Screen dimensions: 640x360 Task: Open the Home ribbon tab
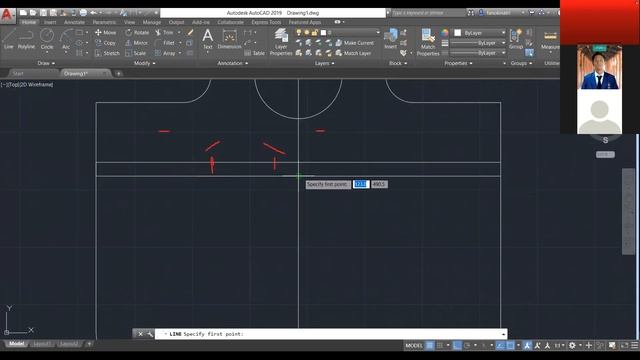29,22
